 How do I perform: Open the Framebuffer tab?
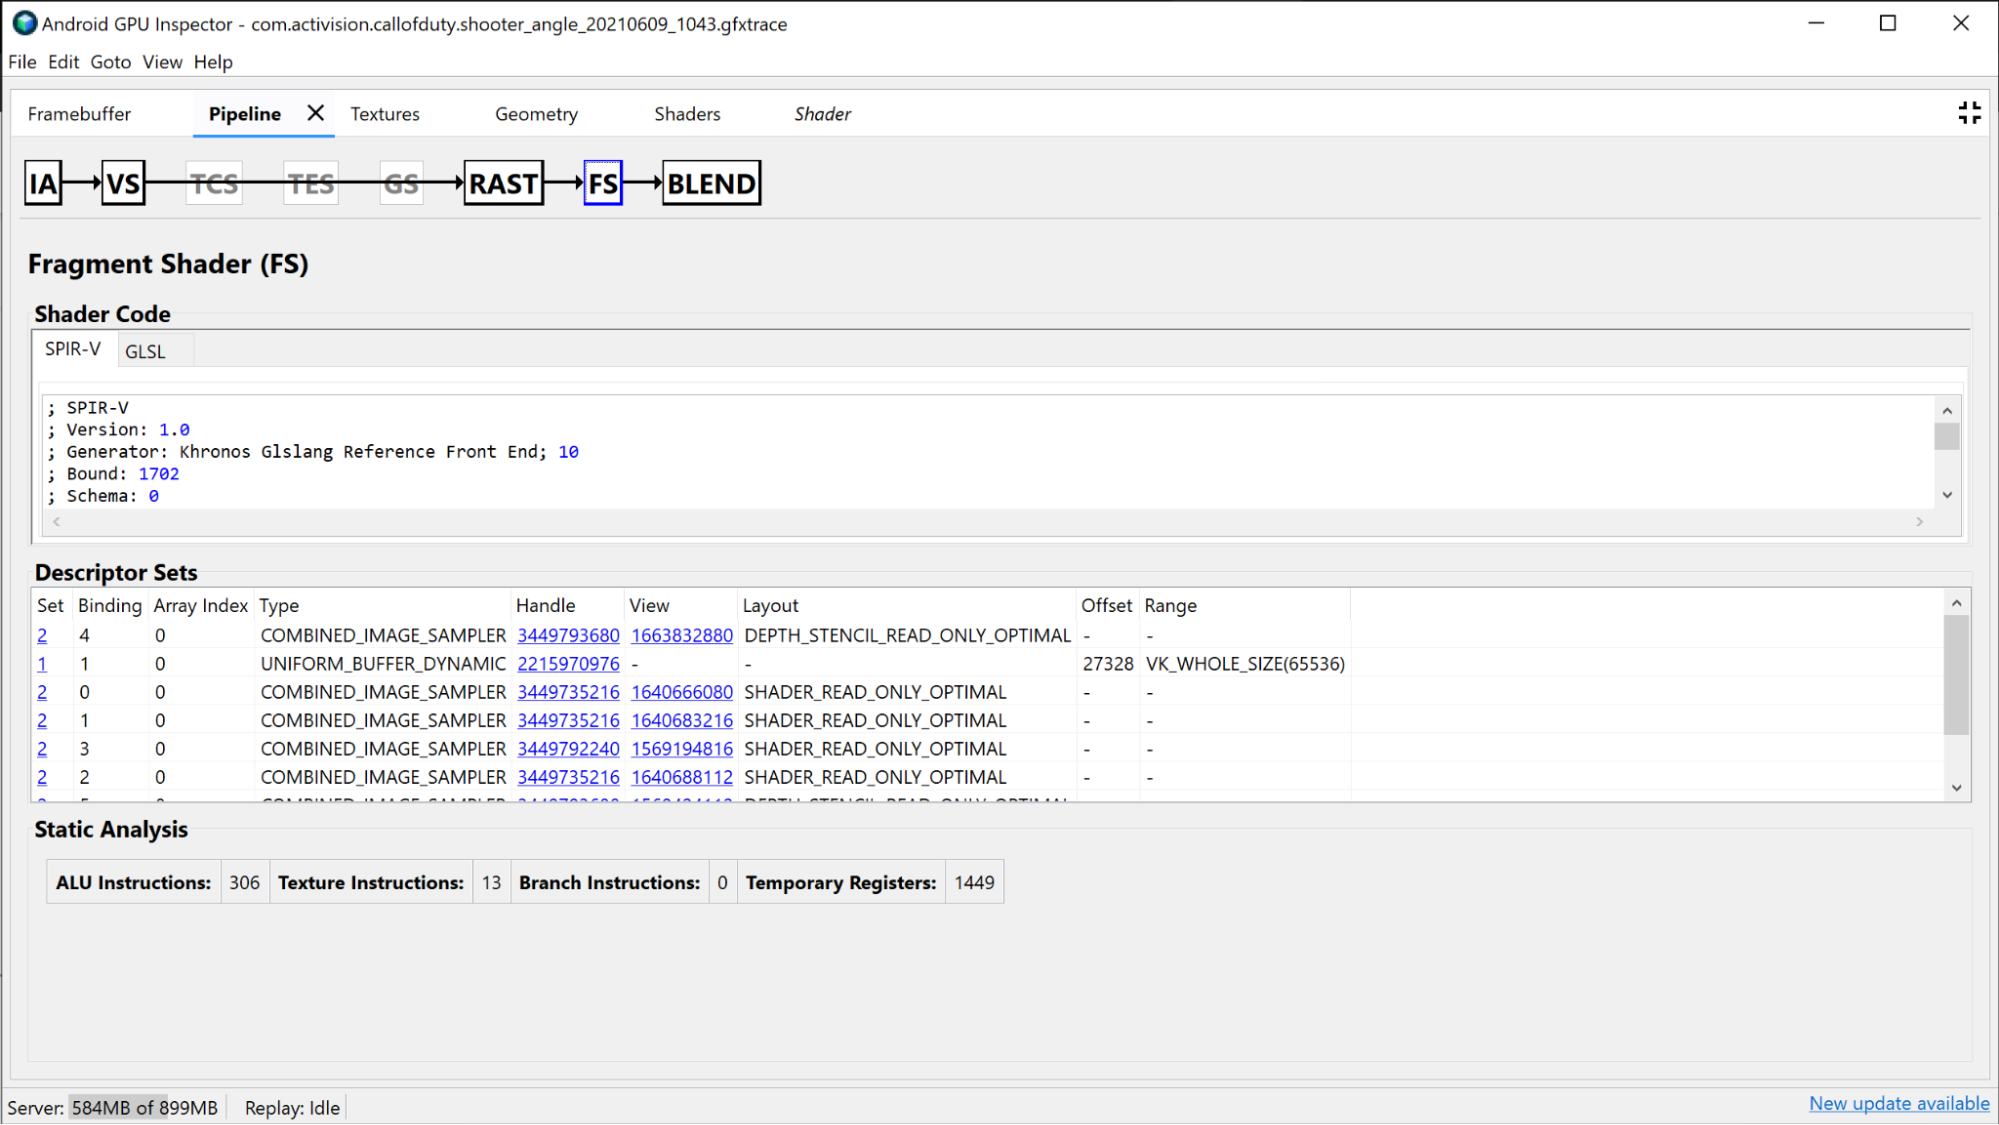pos(80,114)
